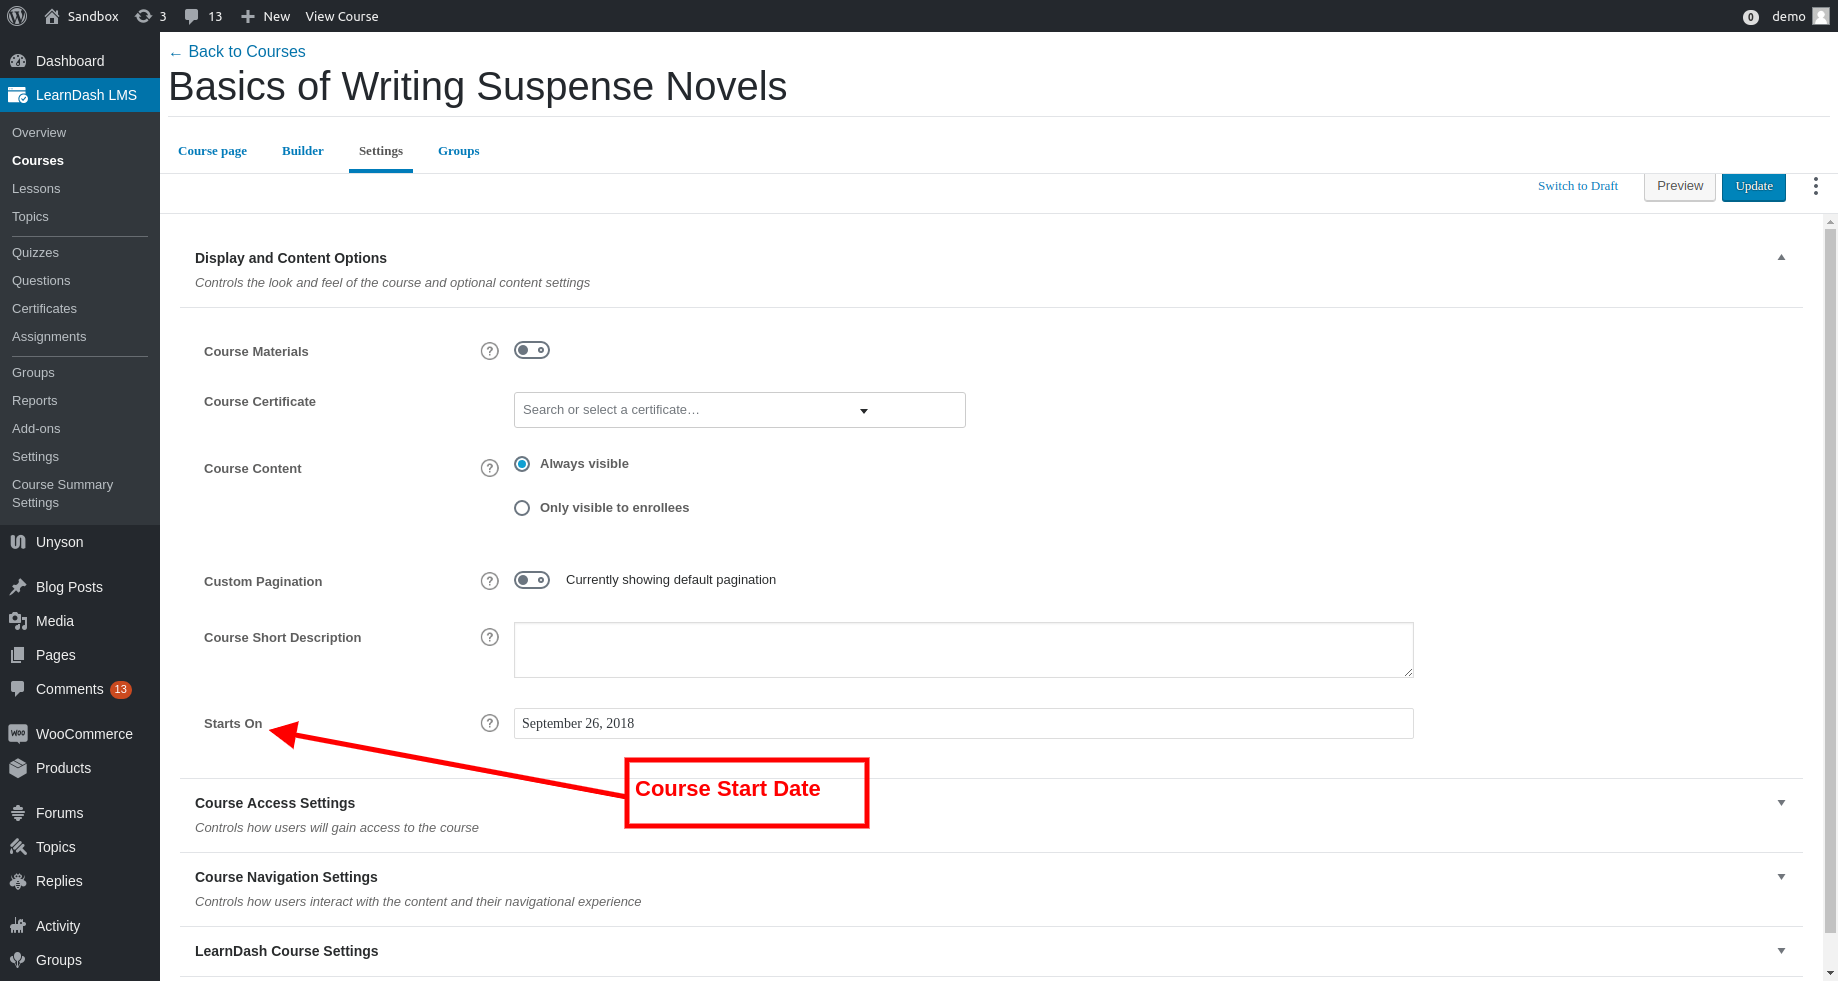This screenshot has width=1838, height=981.
Task: Click the Back to Courses link
Action: [246, 52]
